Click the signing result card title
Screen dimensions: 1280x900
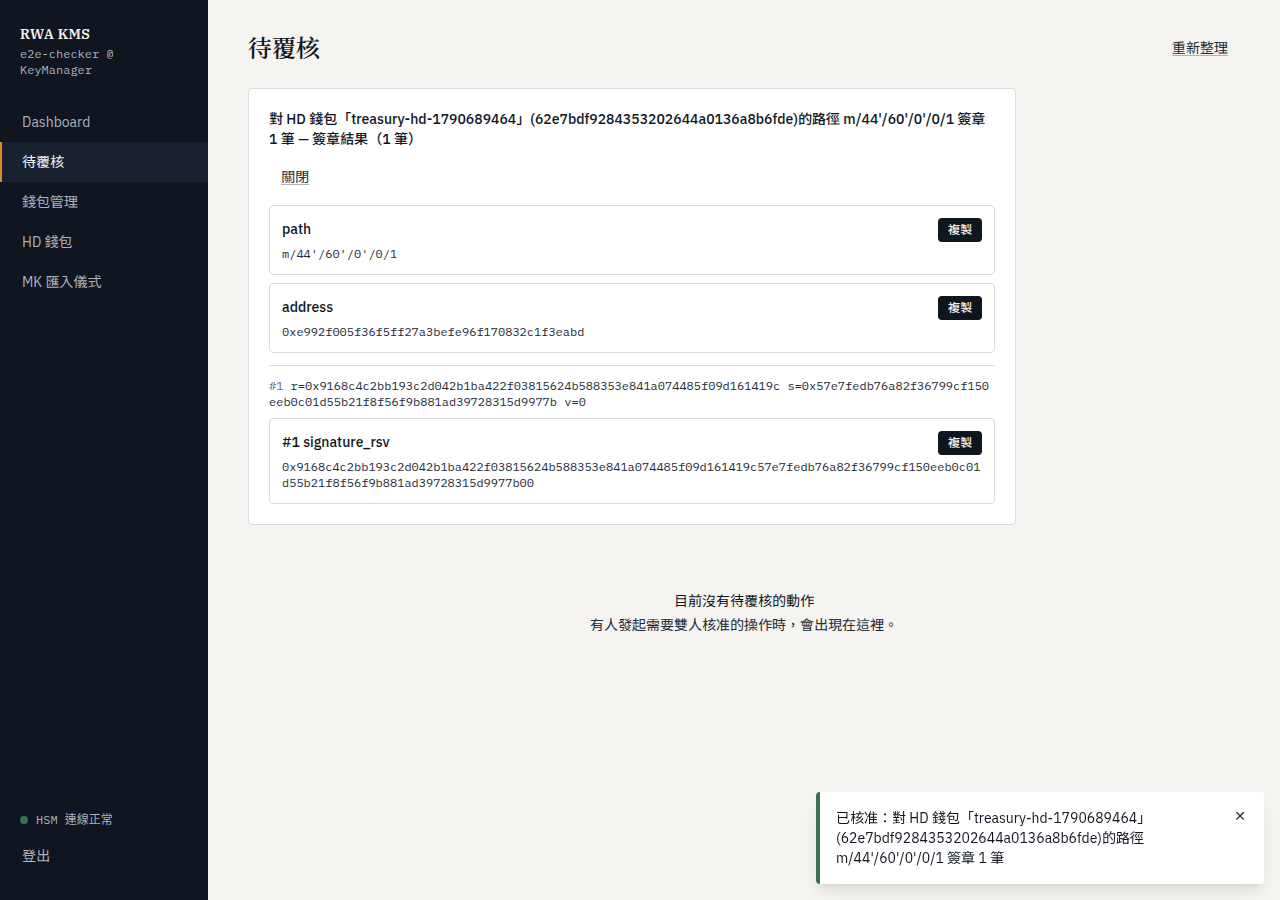pyautogui.click(x=627, y=129)
